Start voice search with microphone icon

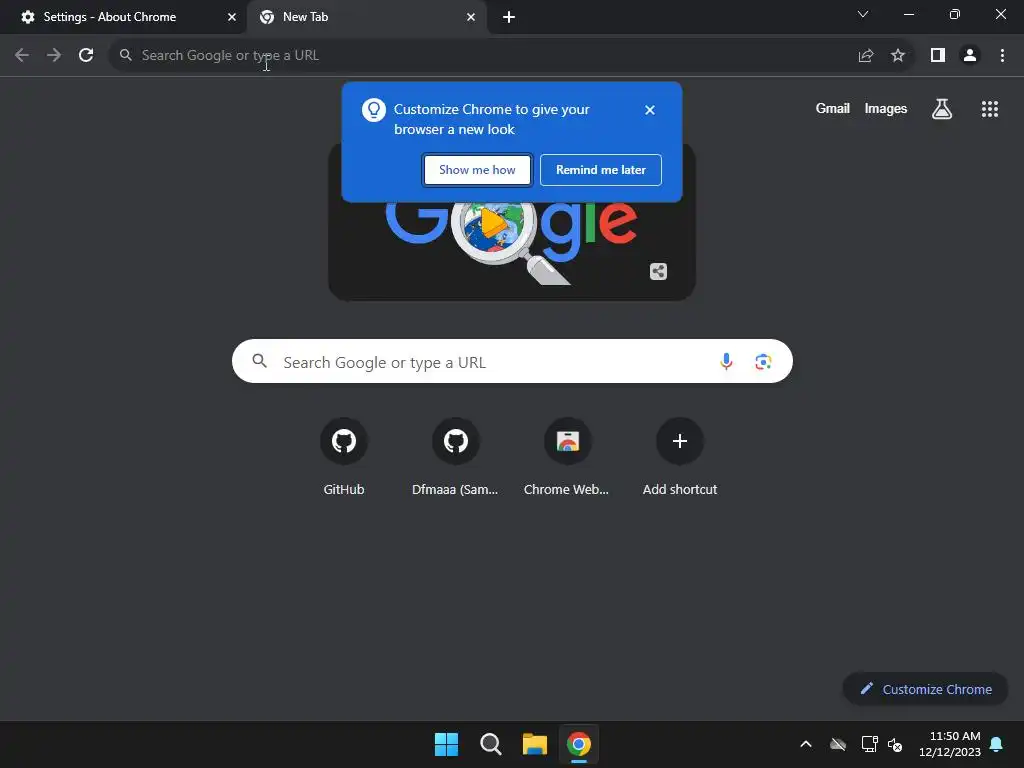726,361
